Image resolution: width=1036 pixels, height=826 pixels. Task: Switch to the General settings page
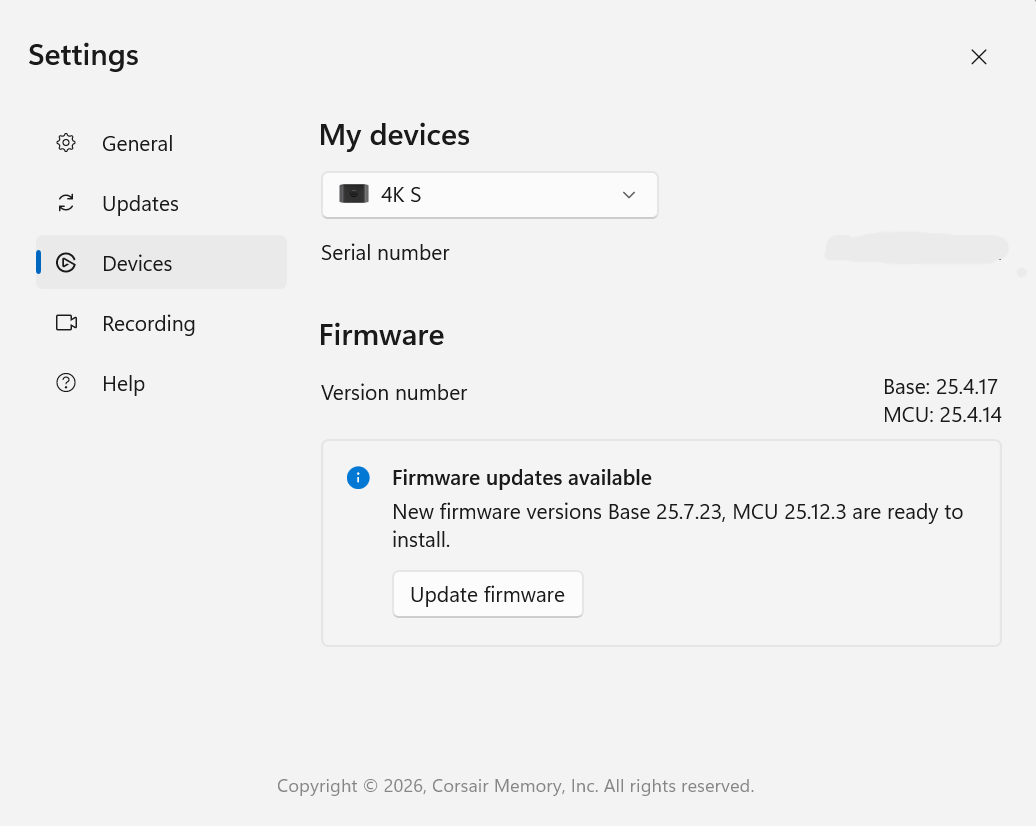[x=137, y=143]
